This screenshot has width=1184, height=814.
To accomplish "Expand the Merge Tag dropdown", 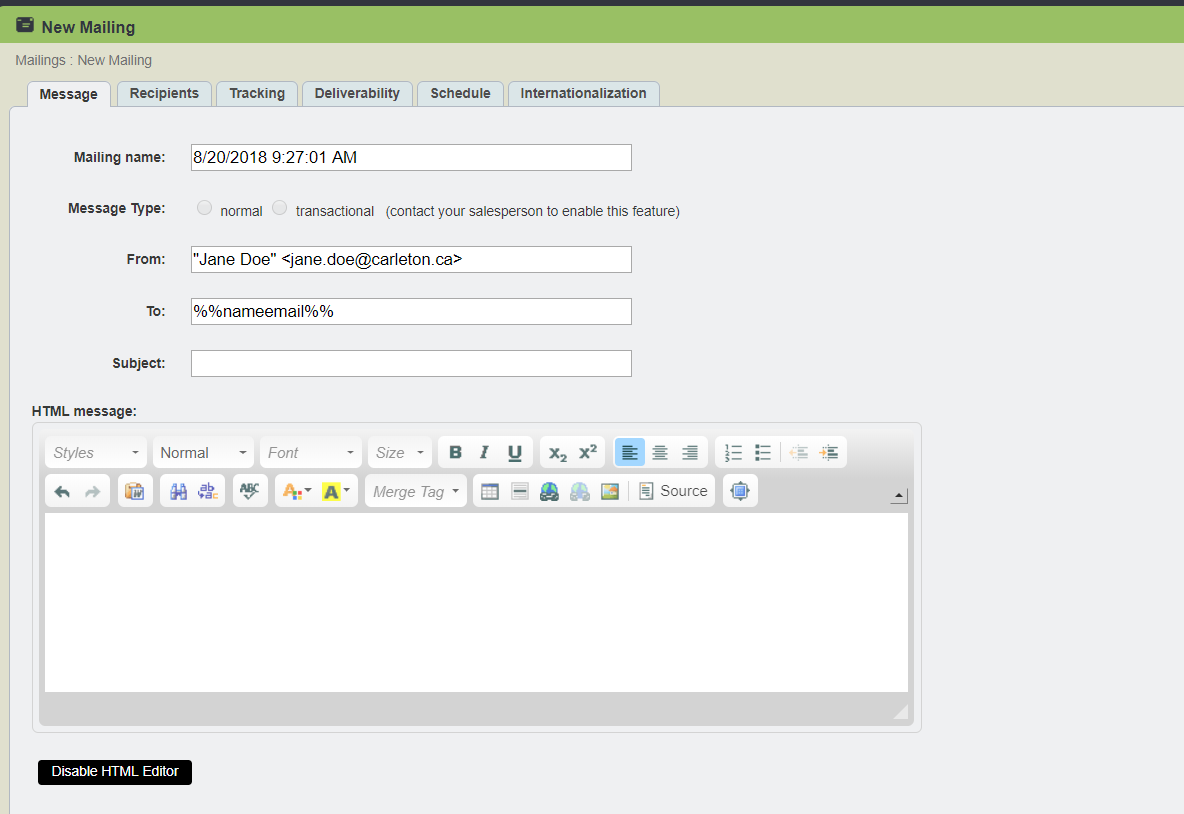I will tap(416, 491).
